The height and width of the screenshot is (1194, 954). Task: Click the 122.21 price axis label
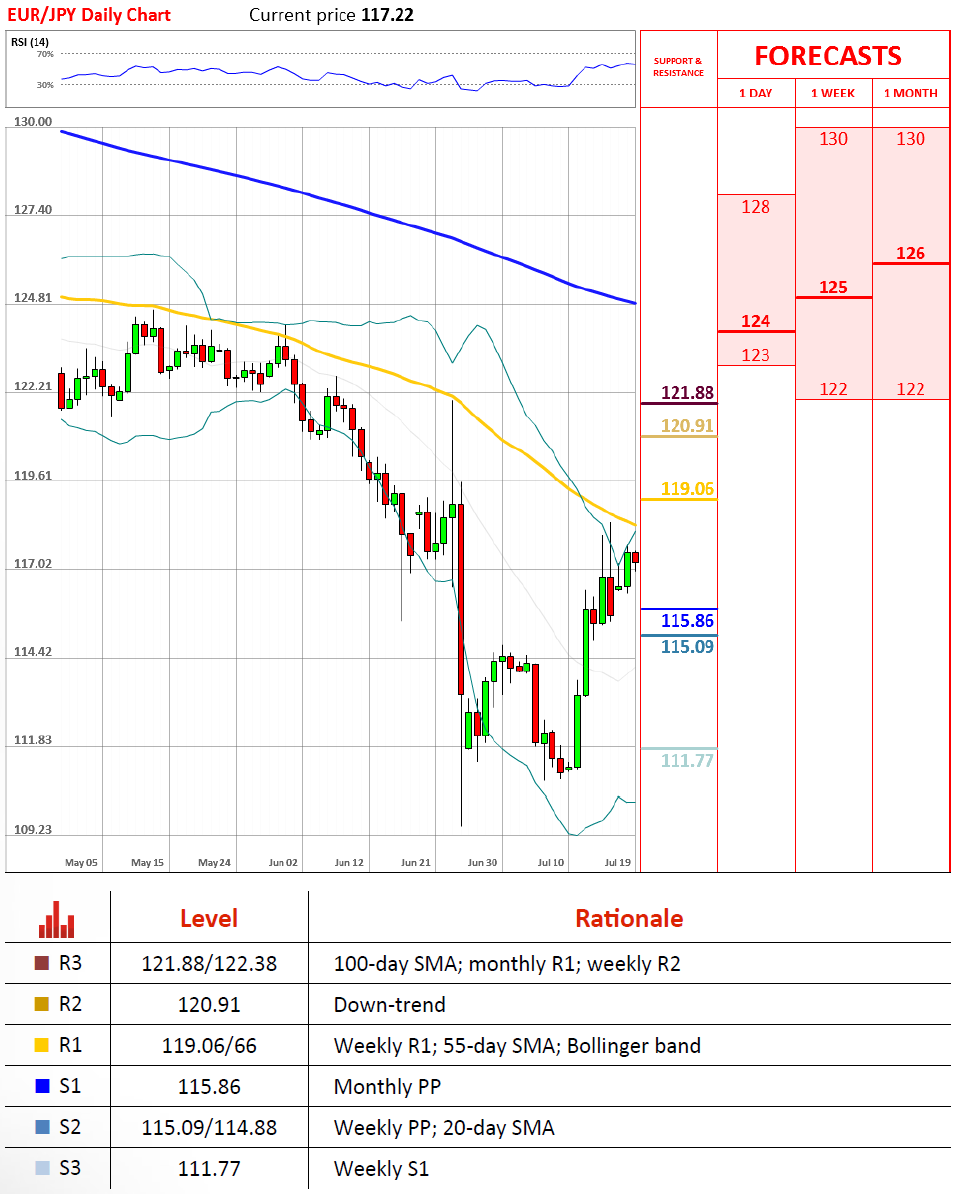(33, 387)
